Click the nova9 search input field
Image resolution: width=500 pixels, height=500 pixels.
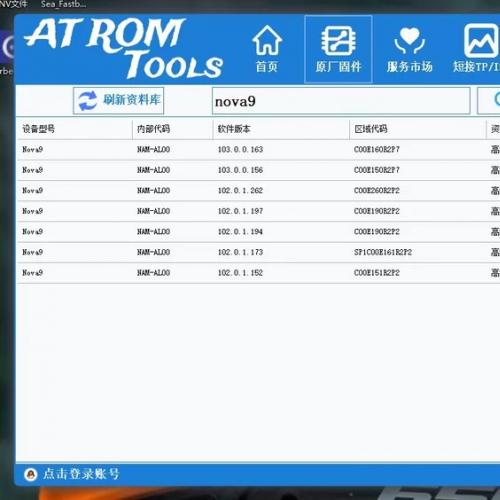341,101
